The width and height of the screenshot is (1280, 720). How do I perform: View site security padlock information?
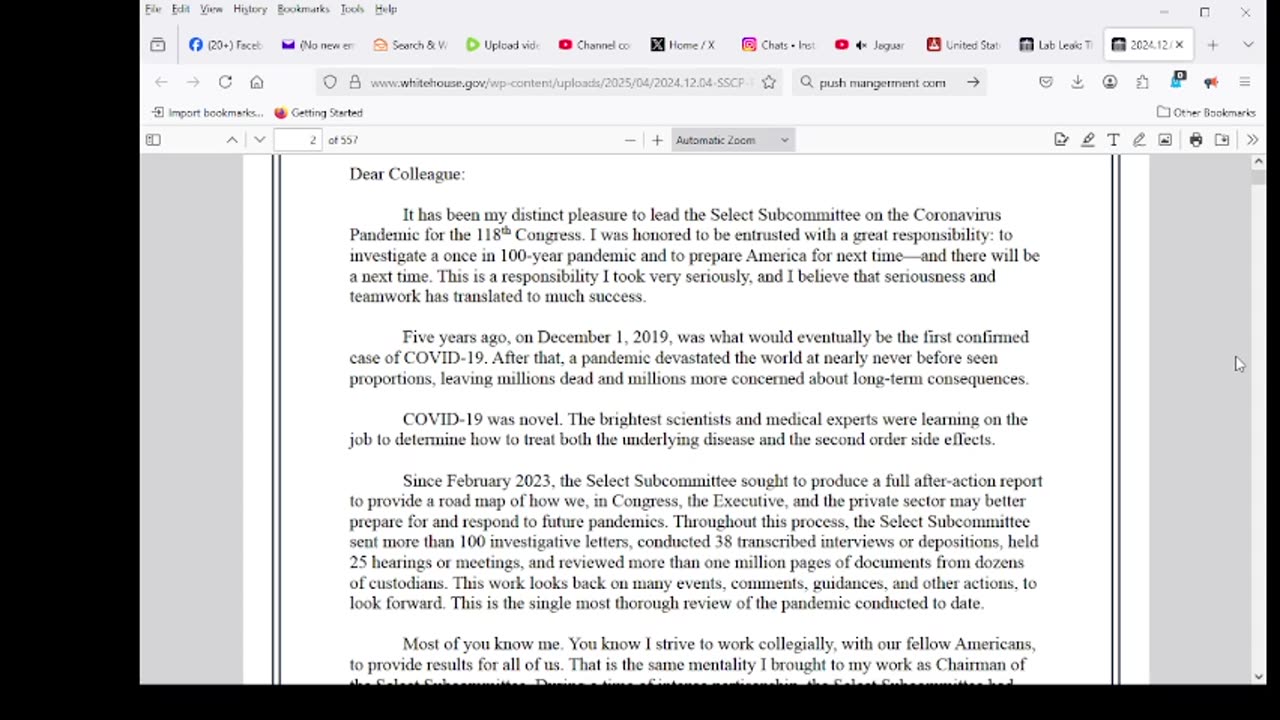[354, 83]
